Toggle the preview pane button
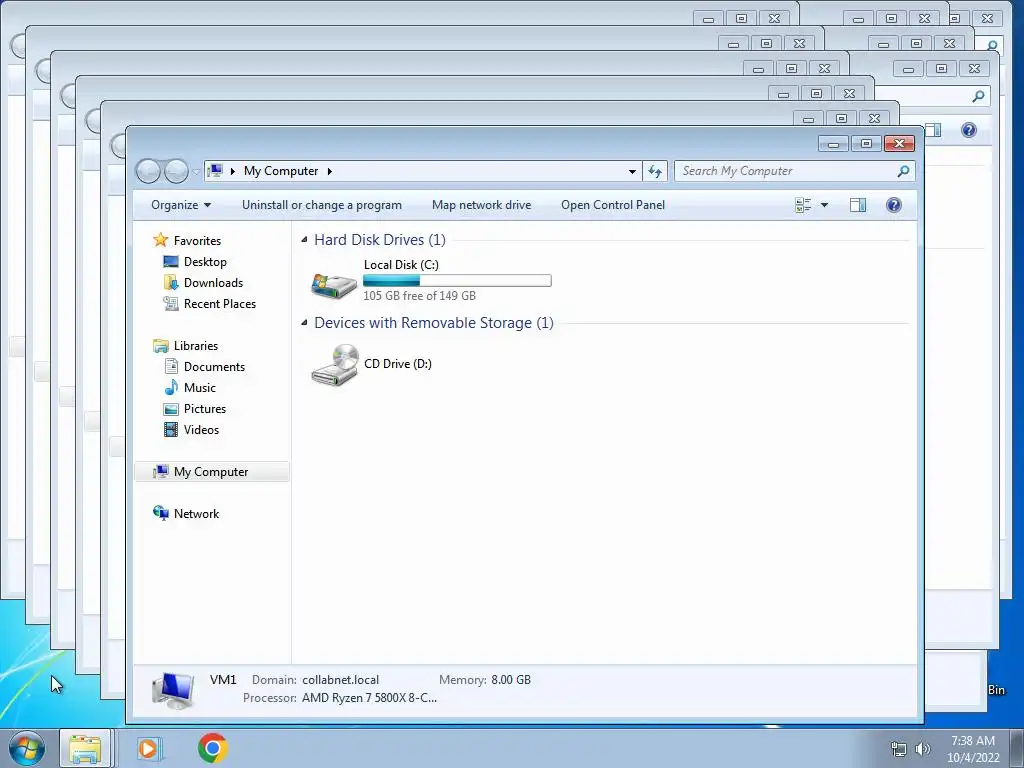 click(857, 205)
